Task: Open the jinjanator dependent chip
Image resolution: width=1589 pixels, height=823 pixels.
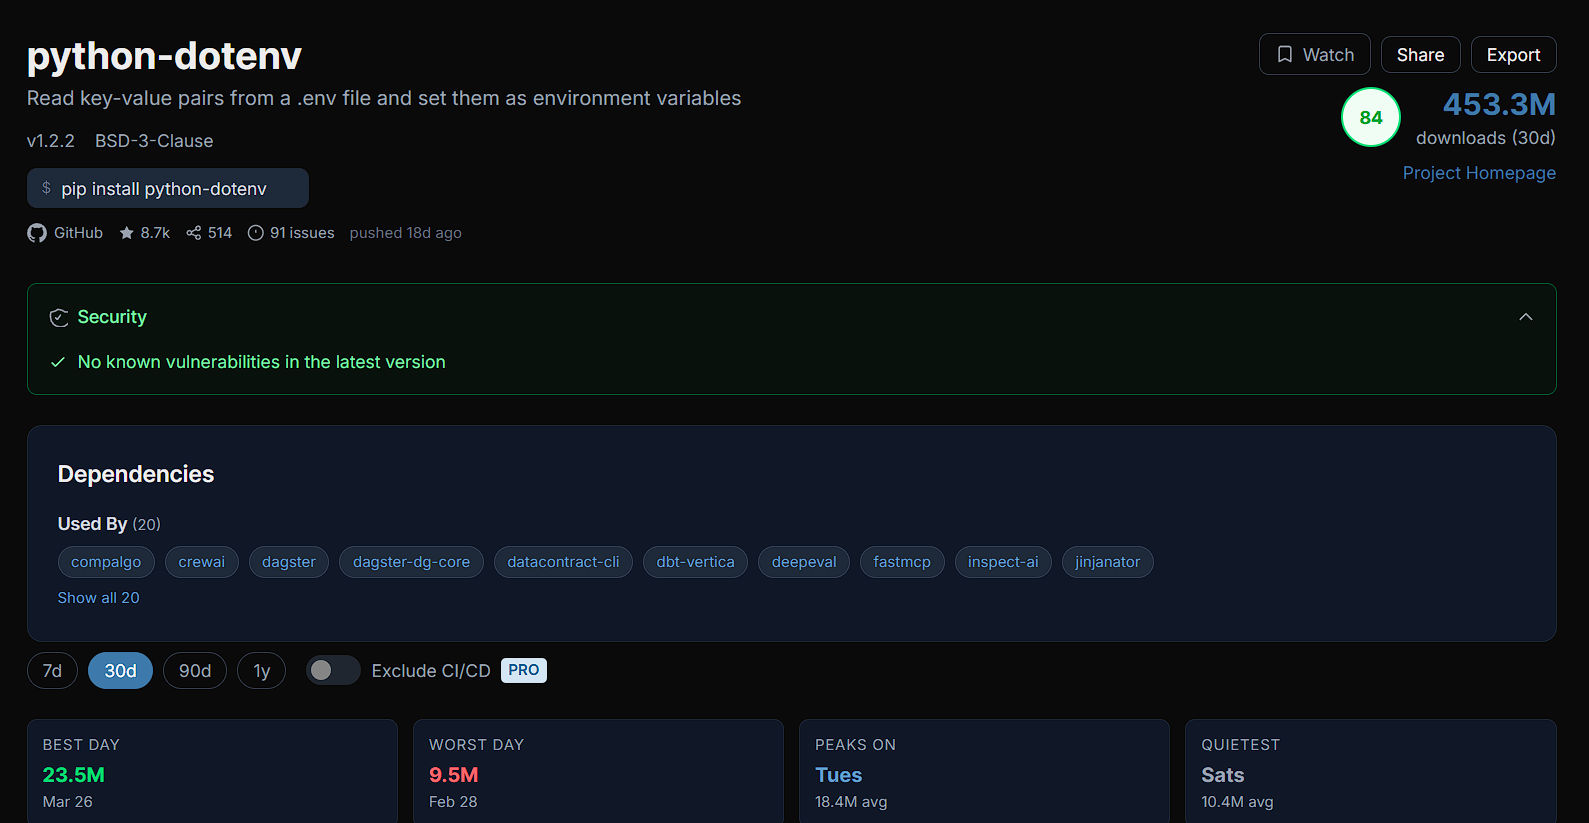Action: [1107, 562]
